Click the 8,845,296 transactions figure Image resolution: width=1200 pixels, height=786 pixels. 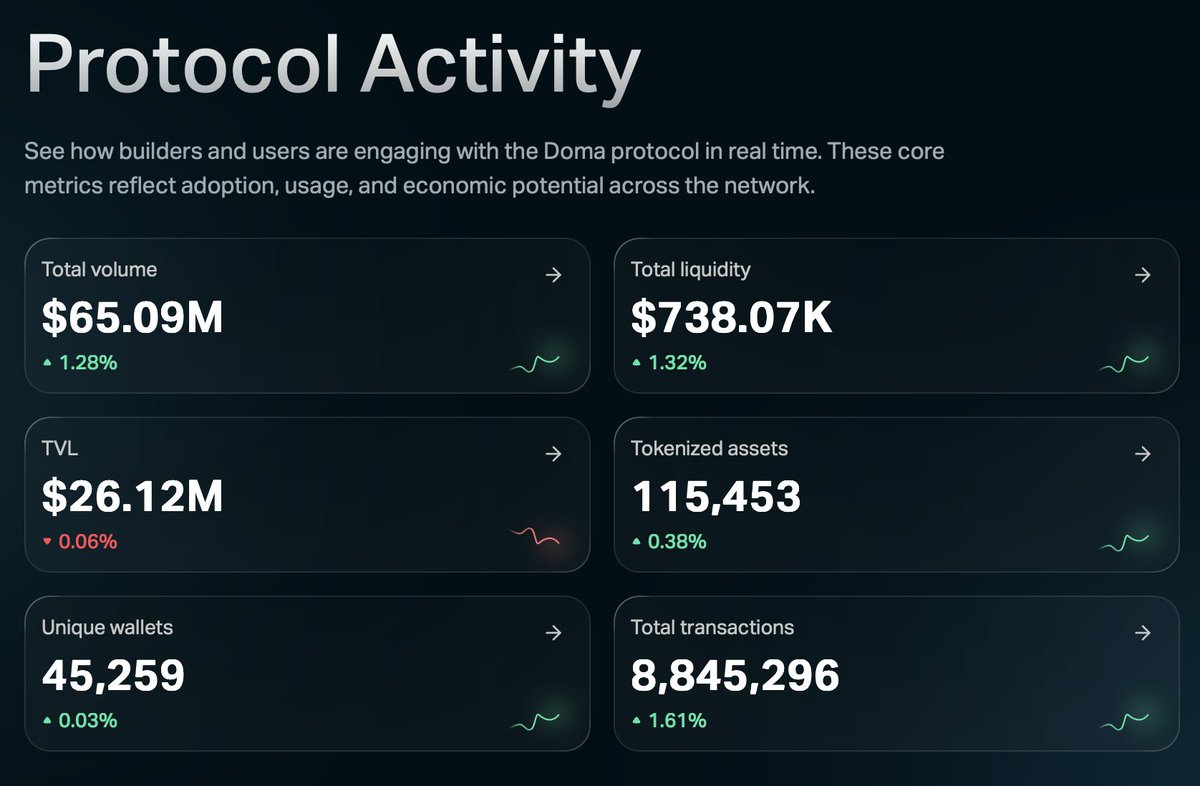click(735, 676)
